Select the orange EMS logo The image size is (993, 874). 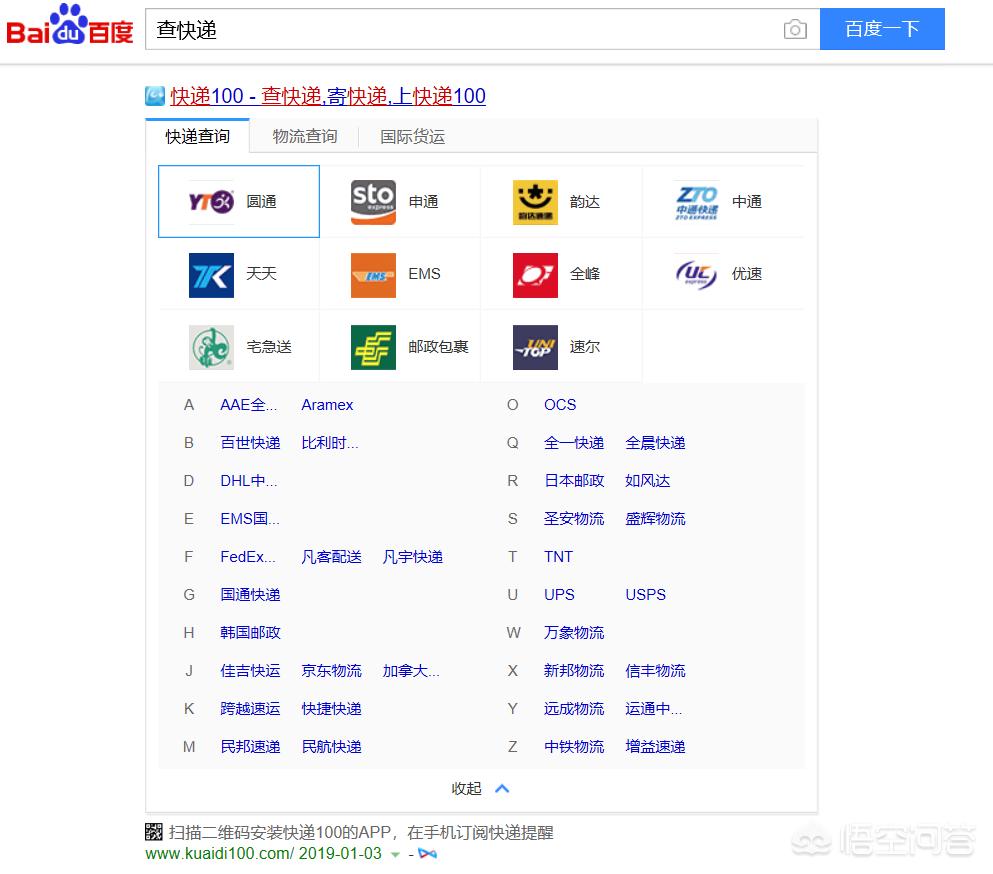point(373,276)
